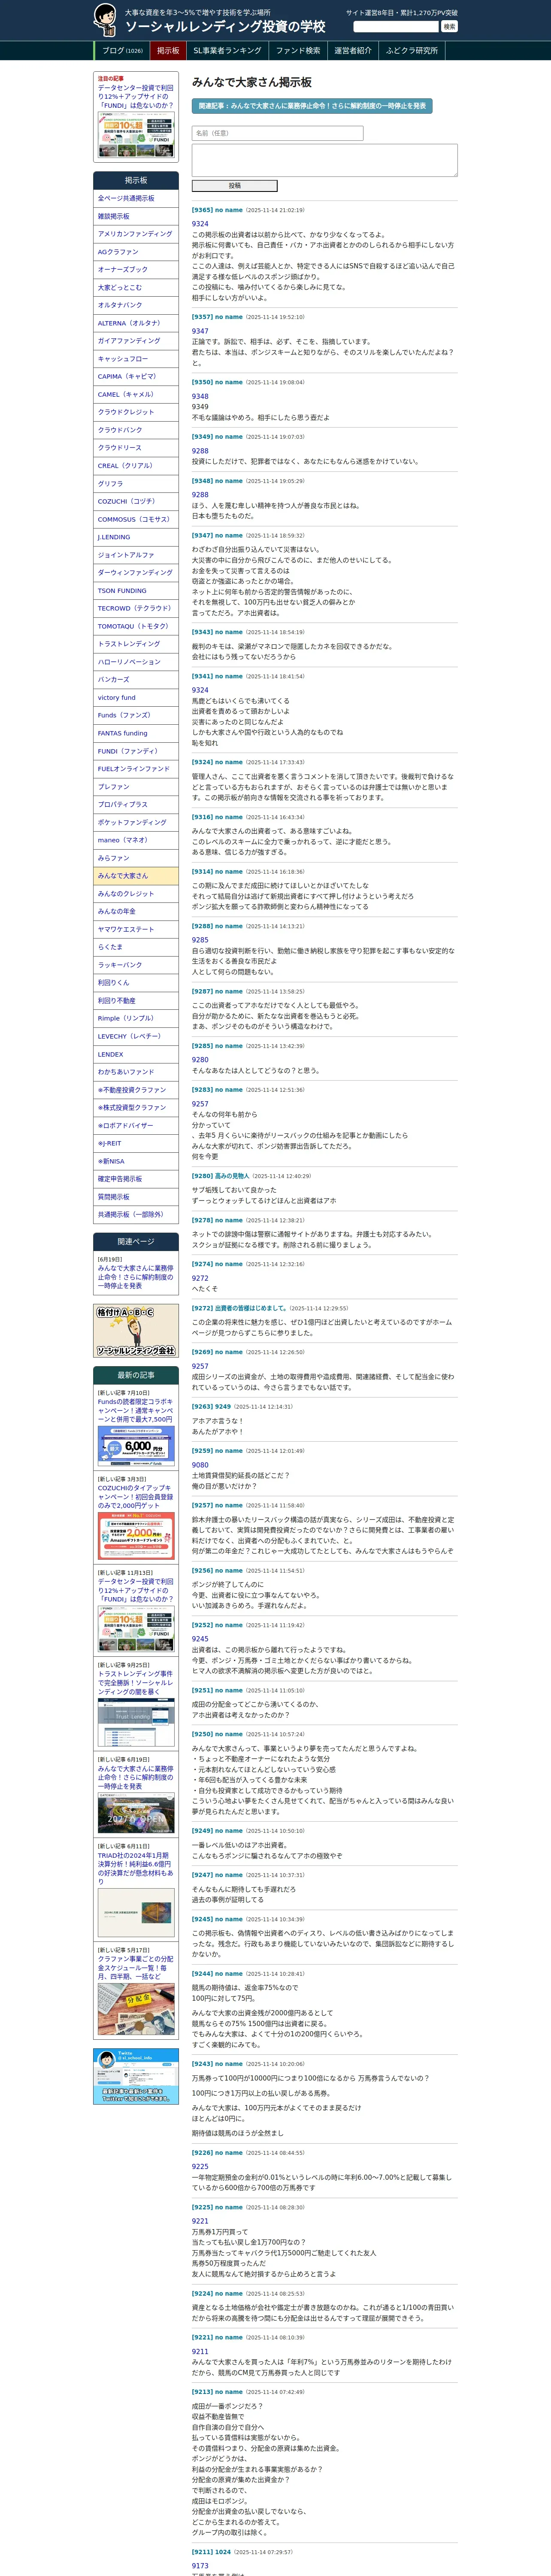Open Rimple（リンプル） board link
The width and height of the screenshot is (551, 2576).
point(136,1018)
